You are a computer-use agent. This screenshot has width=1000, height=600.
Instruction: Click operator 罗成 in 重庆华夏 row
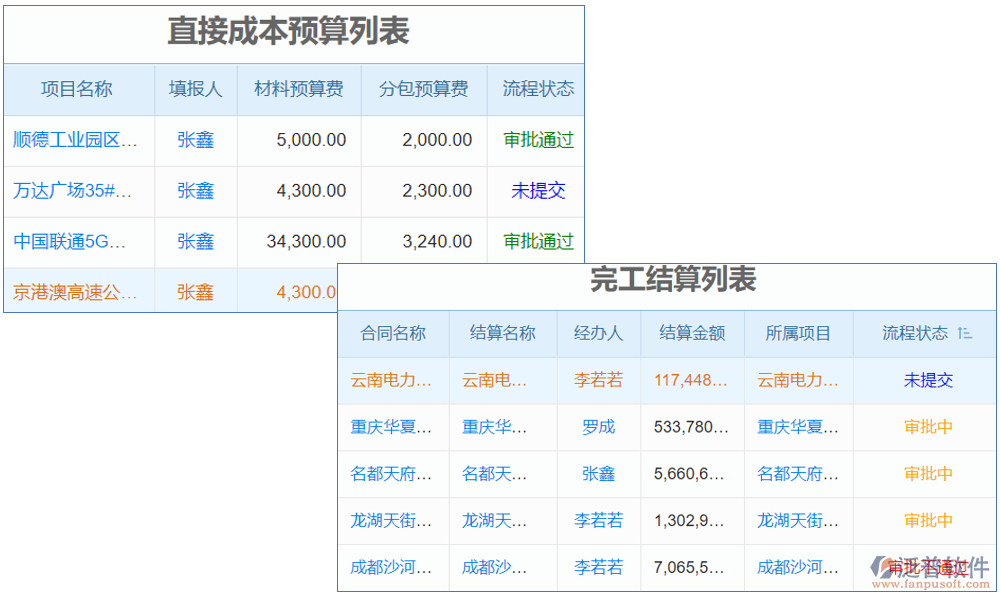[597, 427]
